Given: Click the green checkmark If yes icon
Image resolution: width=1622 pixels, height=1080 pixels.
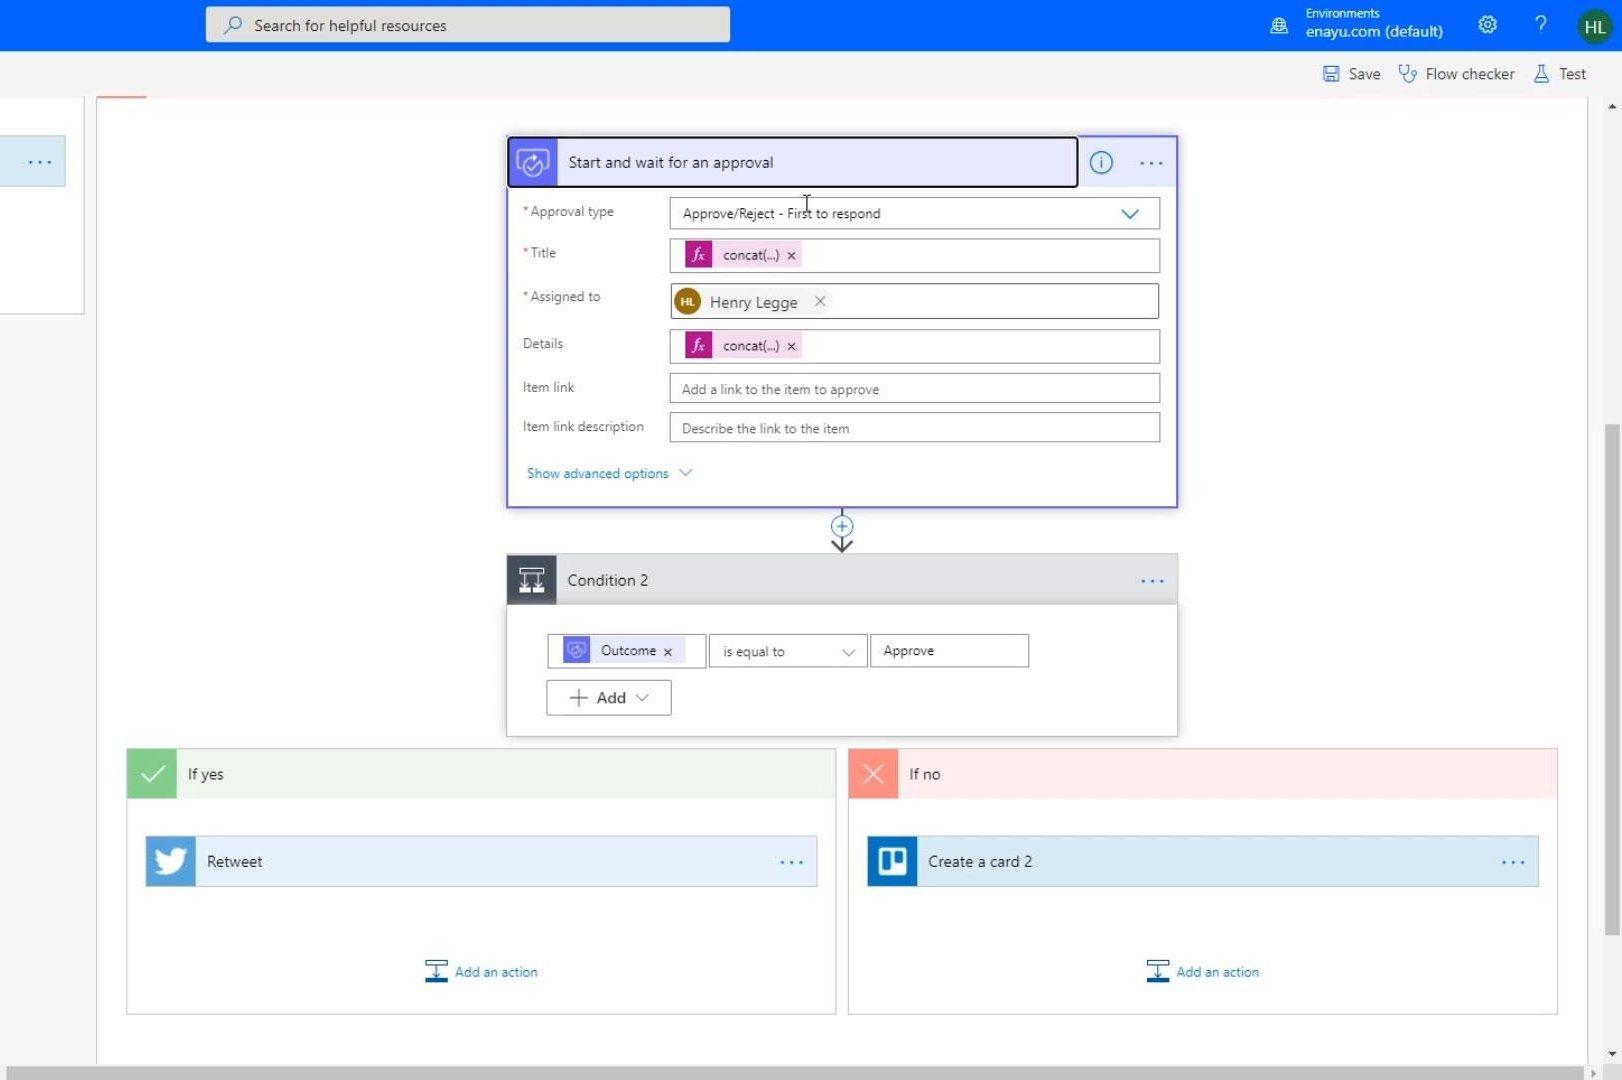Looking at the screenshot, I should pyautogui.click(x=152, y=774).
